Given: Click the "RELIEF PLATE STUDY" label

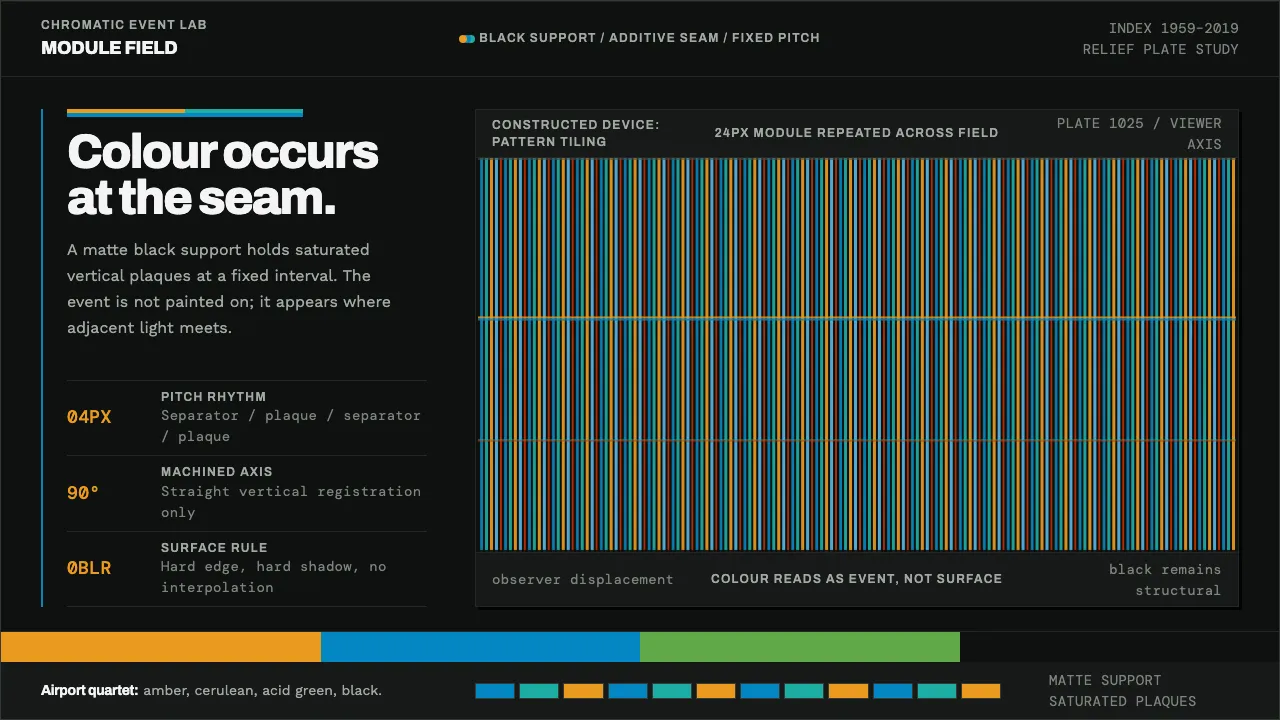Looking at the screenshot, I should click(1161, 49).
